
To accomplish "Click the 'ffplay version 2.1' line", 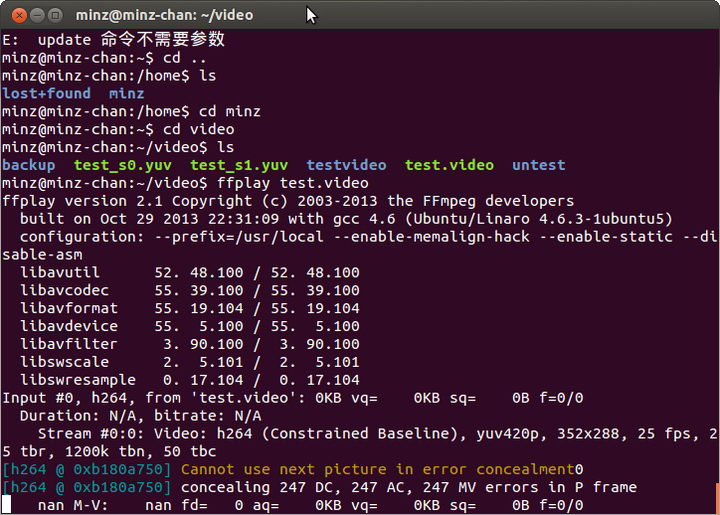I will [288, 201].
